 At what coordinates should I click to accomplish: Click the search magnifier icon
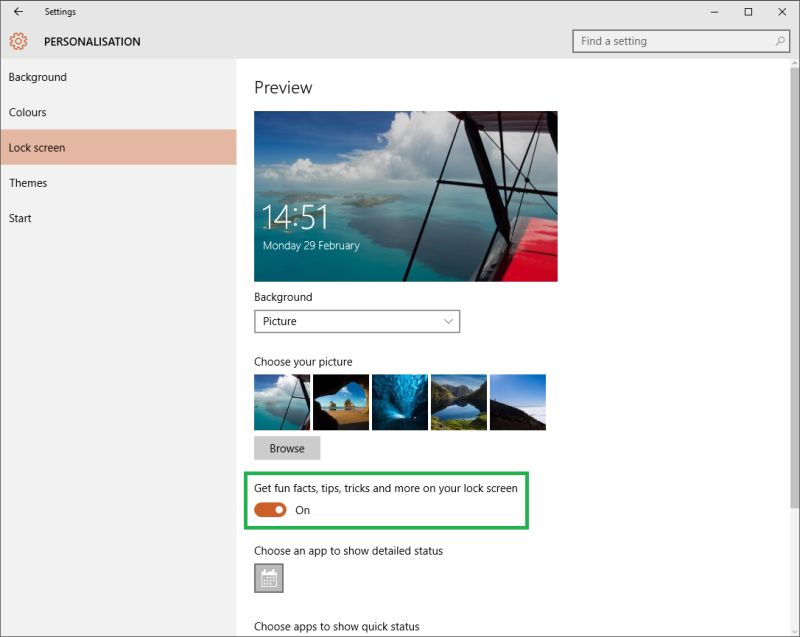(779, 41)
